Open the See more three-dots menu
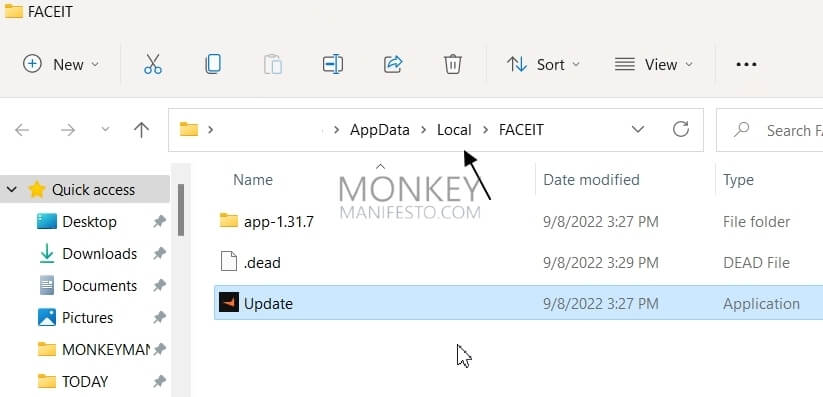823x397 pixels. point(746,65)
